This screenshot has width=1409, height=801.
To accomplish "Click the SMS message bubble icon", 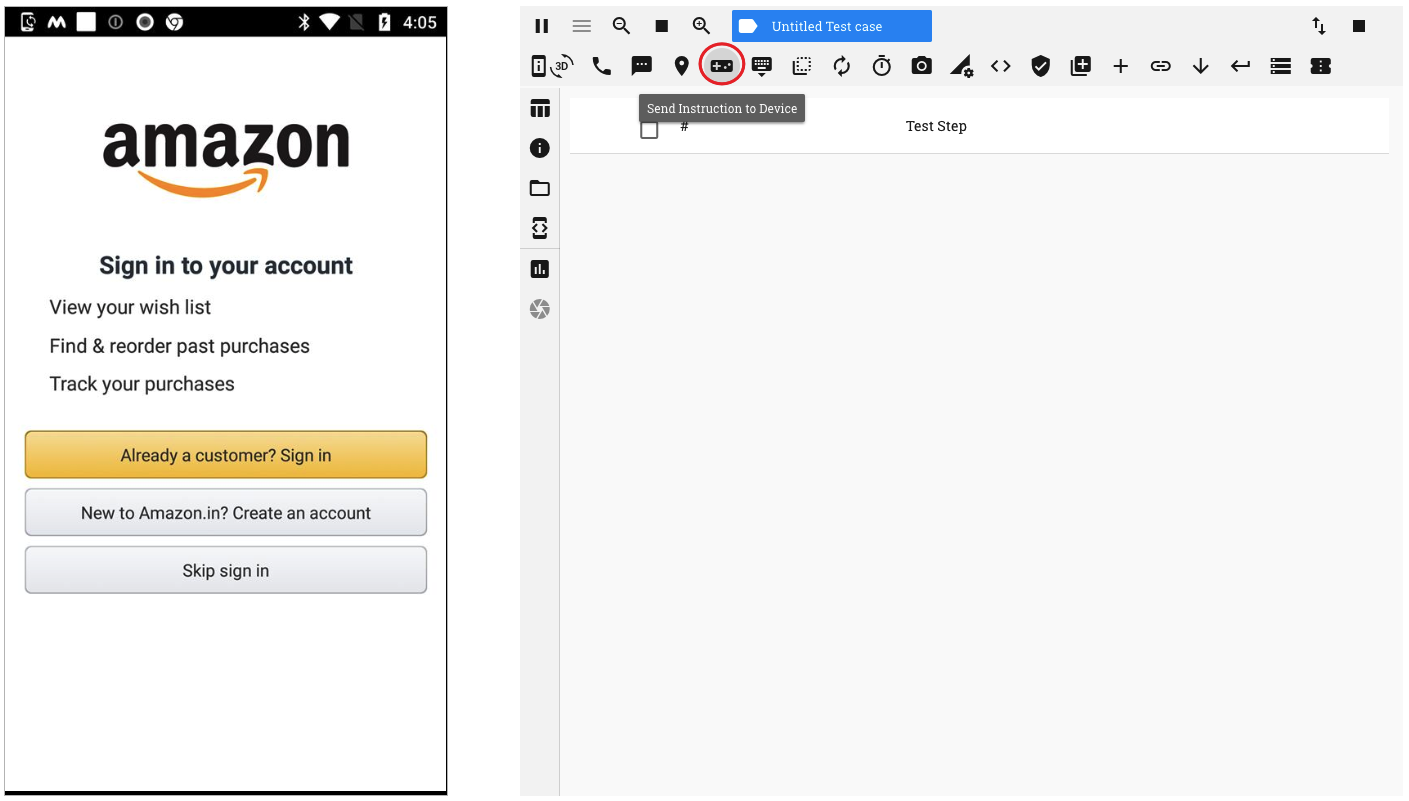I will click(x=641, y=66).
